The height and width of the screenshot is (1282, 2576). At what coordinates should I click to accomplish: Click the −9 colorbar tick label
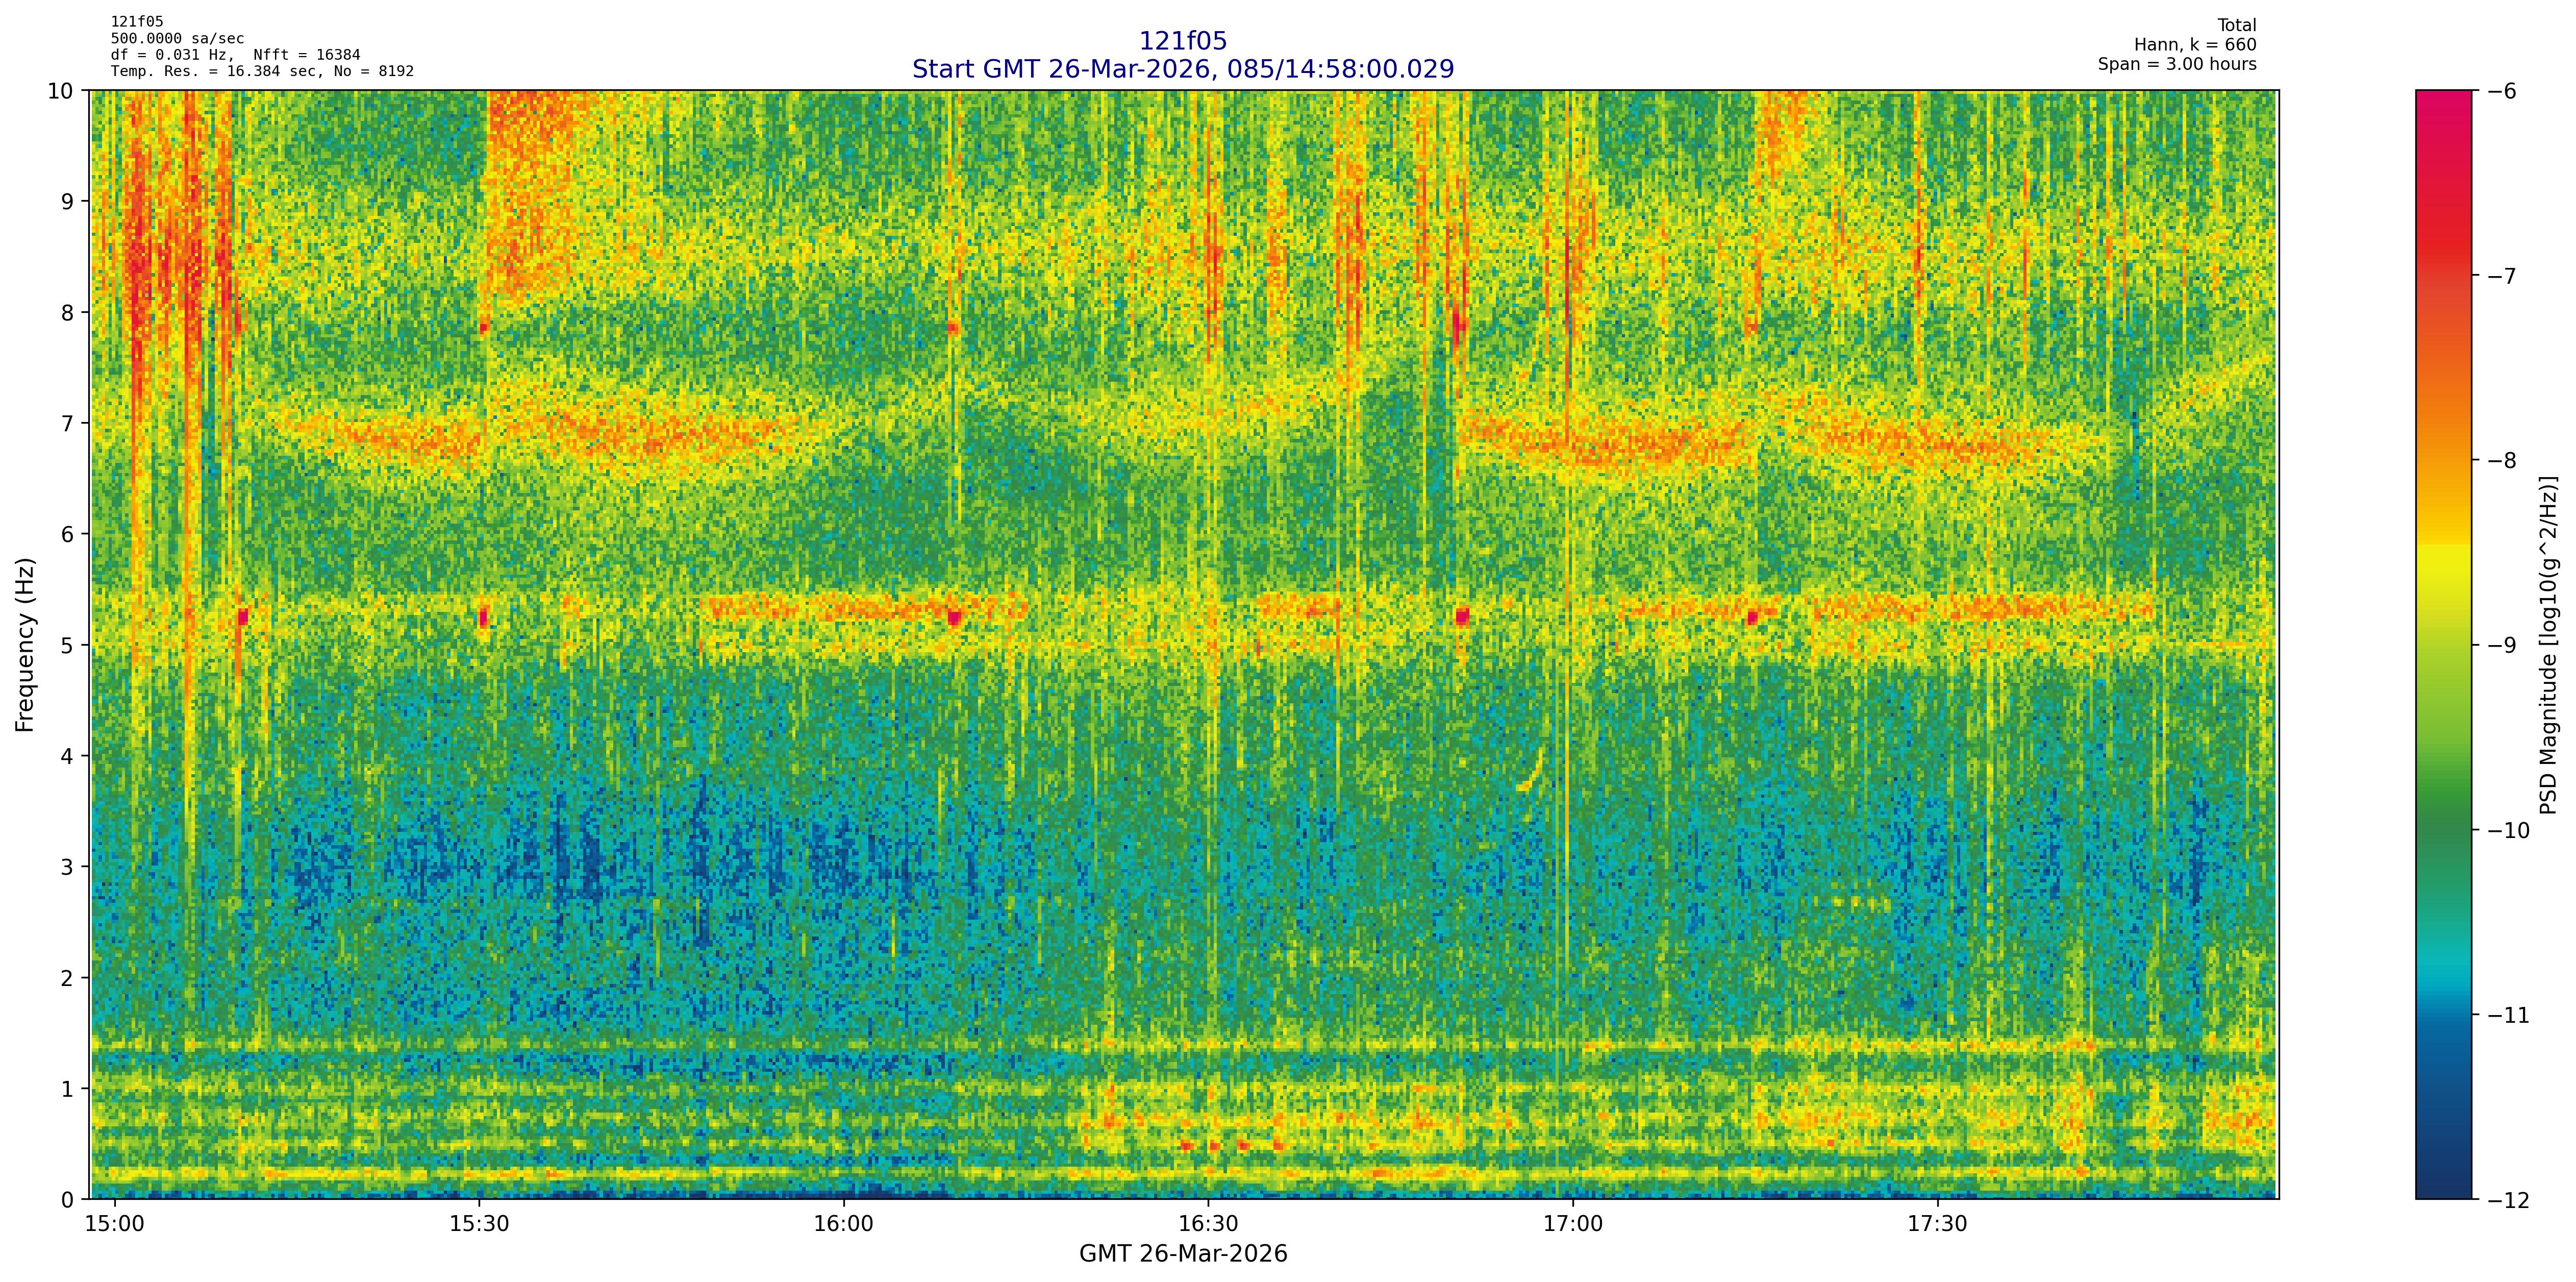(2502, 645)
